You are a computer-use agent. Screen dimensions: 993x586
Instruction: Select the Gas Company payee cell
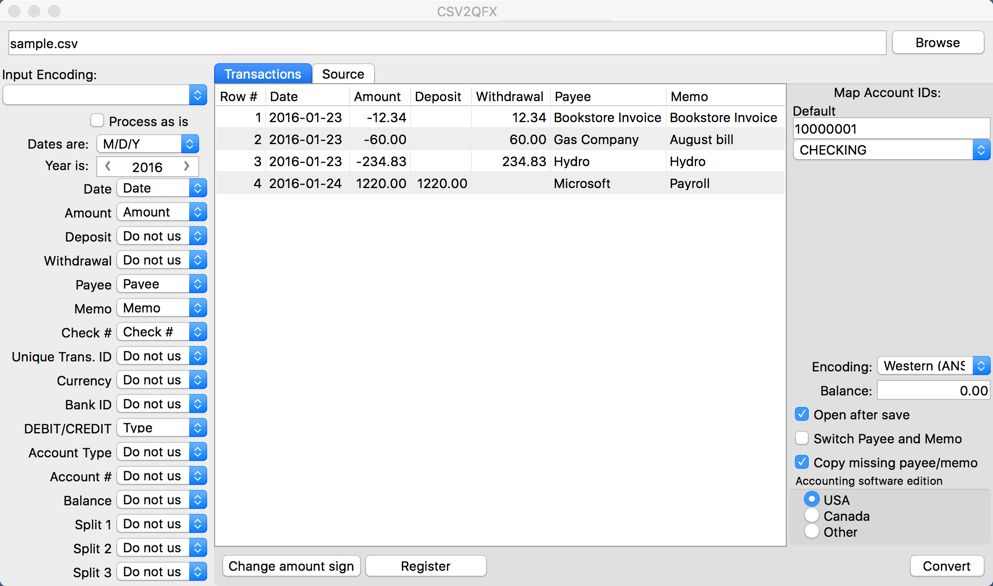coord(608,139)
